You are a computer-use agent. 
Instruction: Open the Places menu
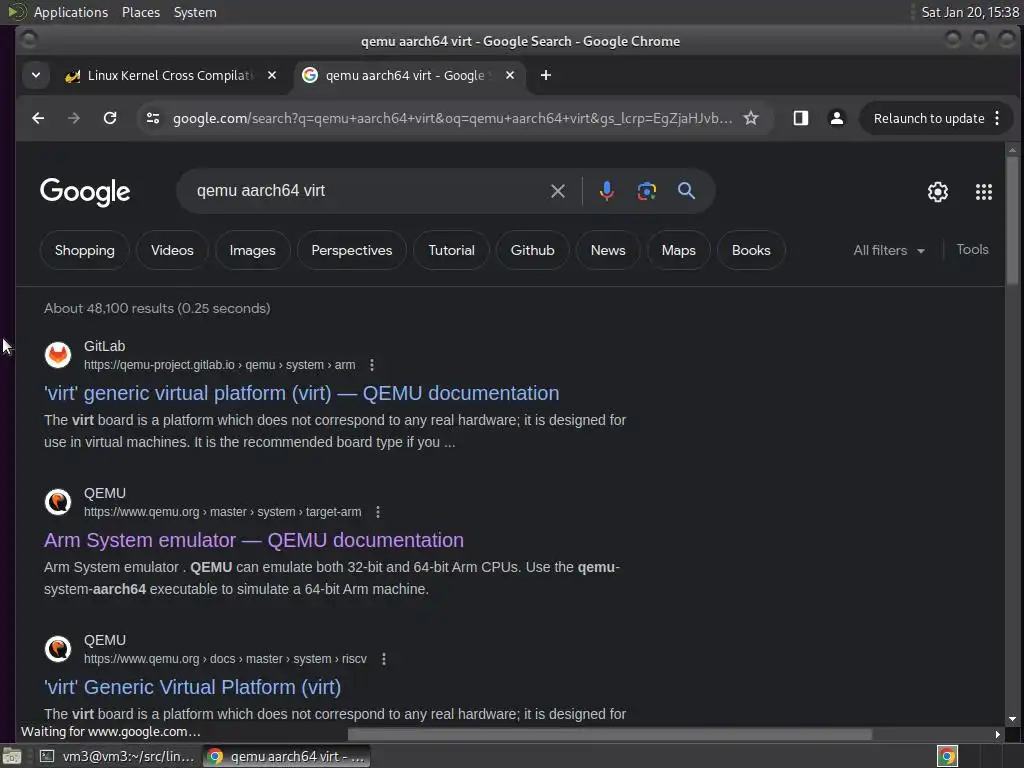[x=141, y=12]
